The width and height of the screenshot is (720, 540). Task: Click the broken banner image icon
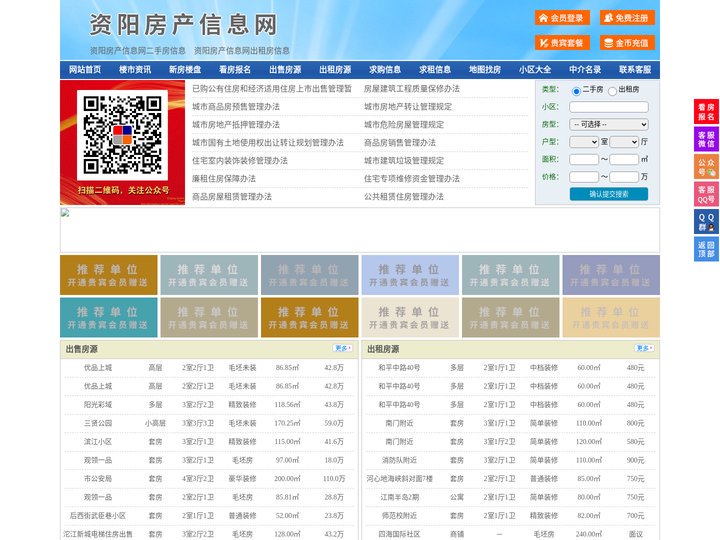(x=65, y=213)
